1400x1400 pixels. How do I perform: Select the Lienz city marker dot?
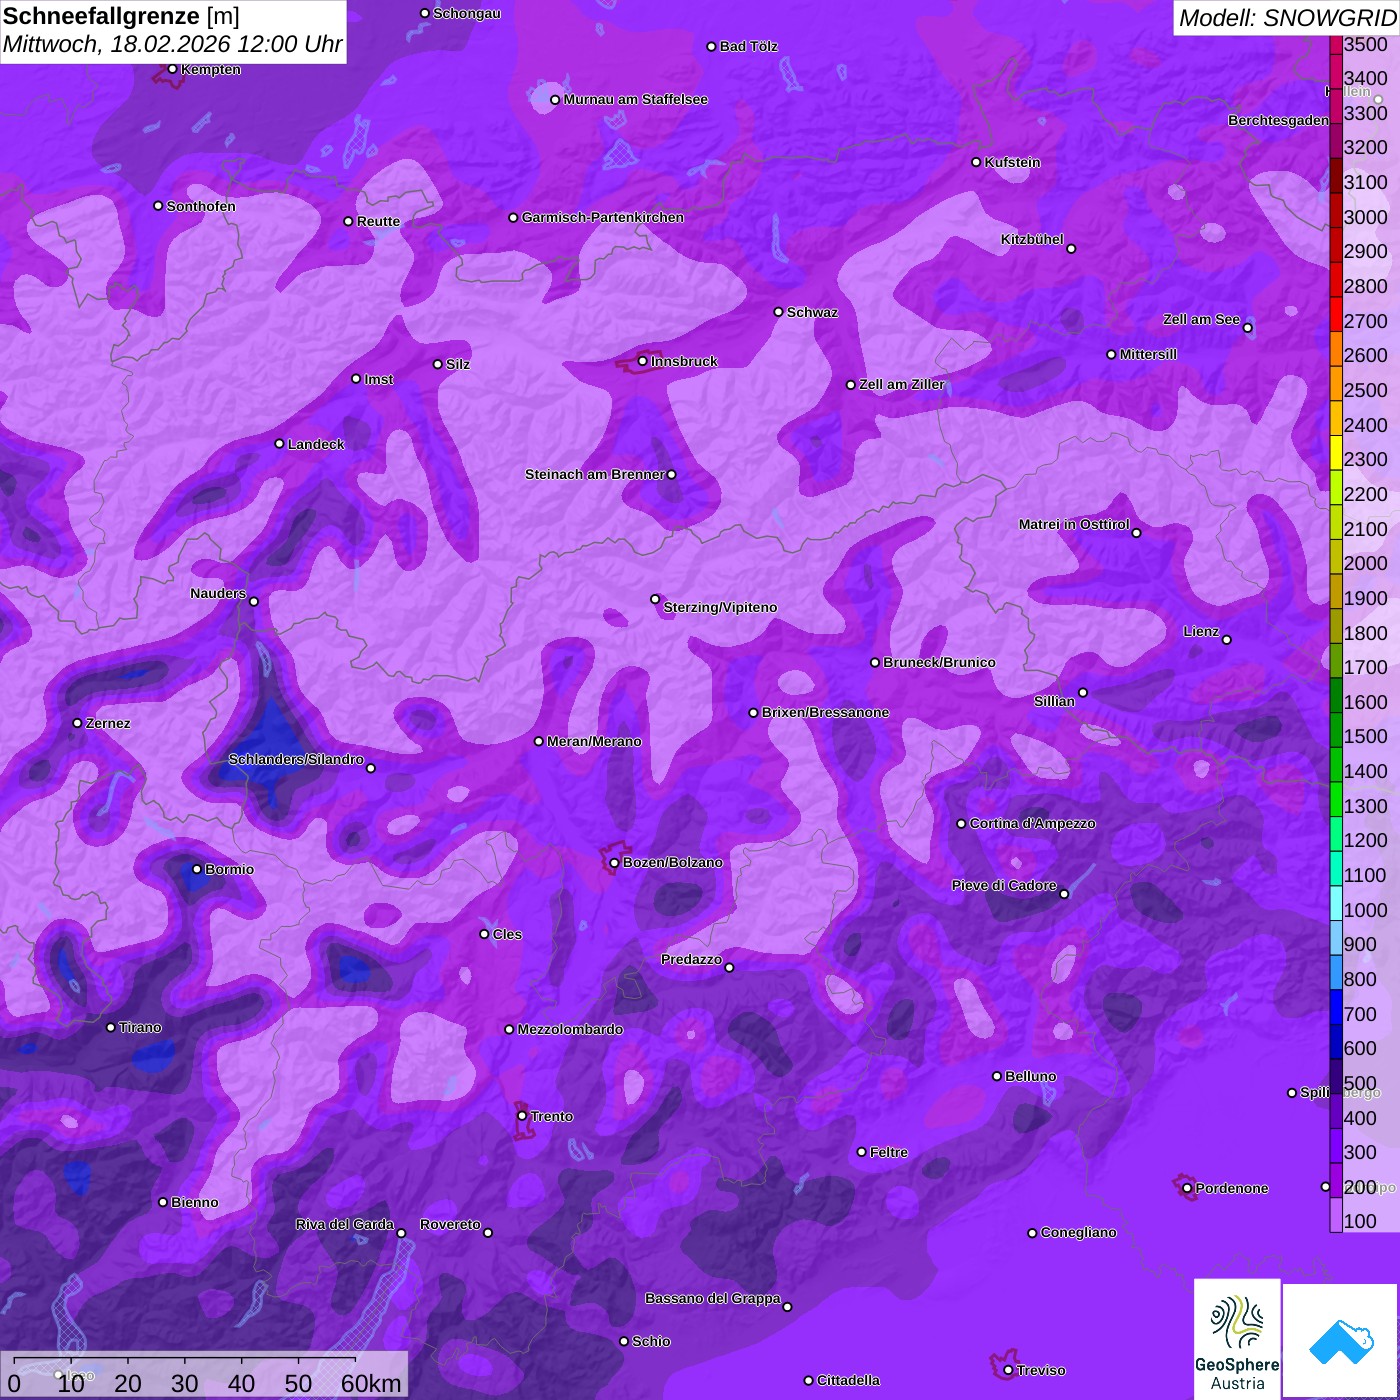point(1227,640)
